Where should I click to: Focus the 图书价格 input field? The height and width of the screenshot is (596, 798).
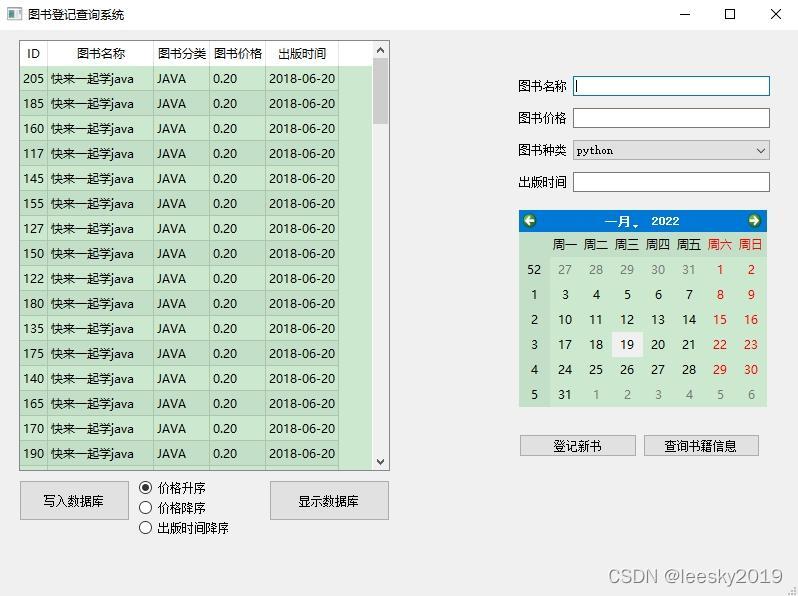click(671, 118)
